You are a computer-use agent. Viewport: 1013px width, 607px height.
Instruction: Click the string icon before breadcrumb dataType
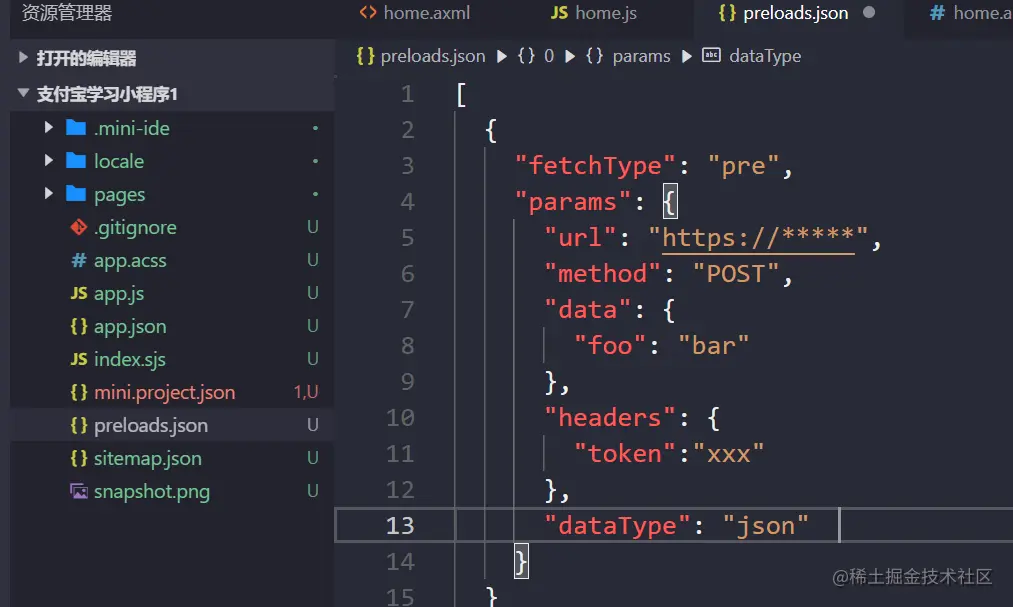click(711, 56)
